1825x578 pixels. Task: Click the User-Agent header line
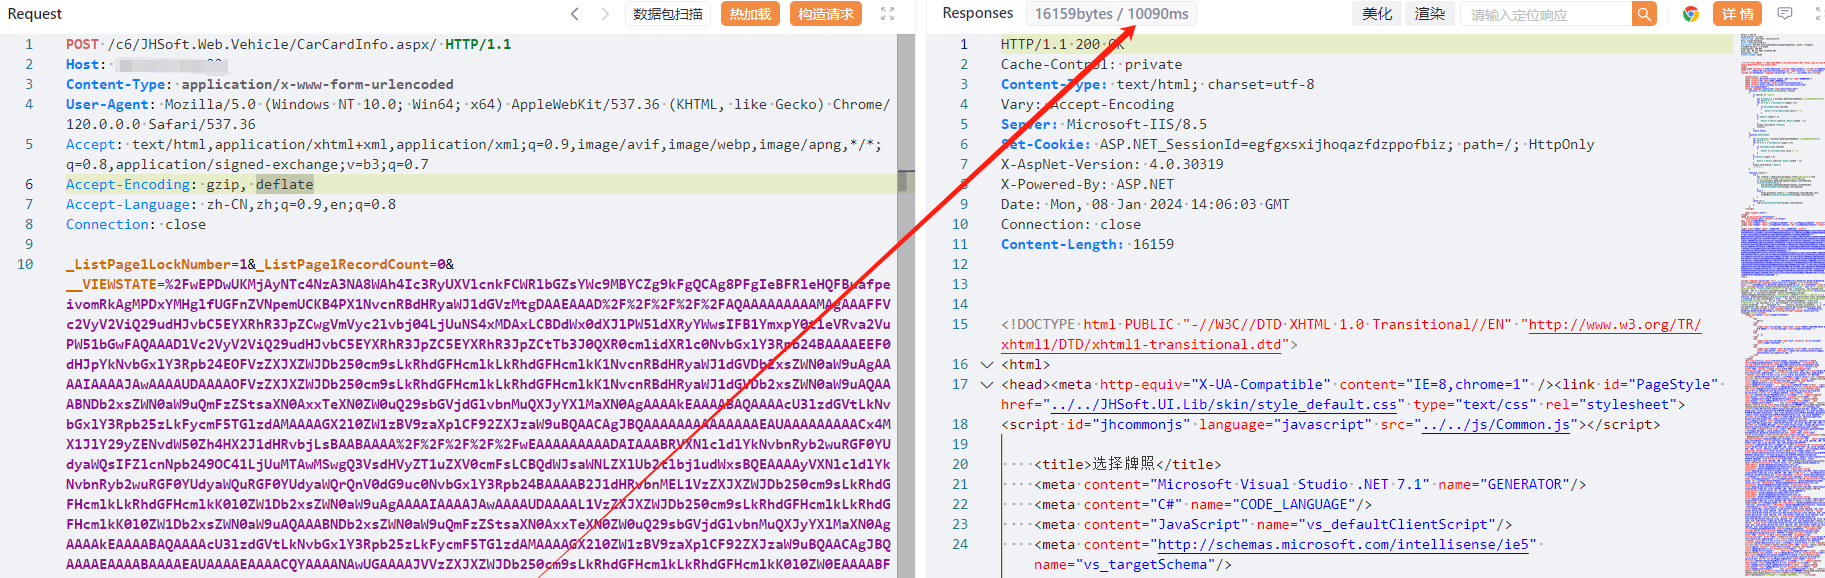[478, 115]
